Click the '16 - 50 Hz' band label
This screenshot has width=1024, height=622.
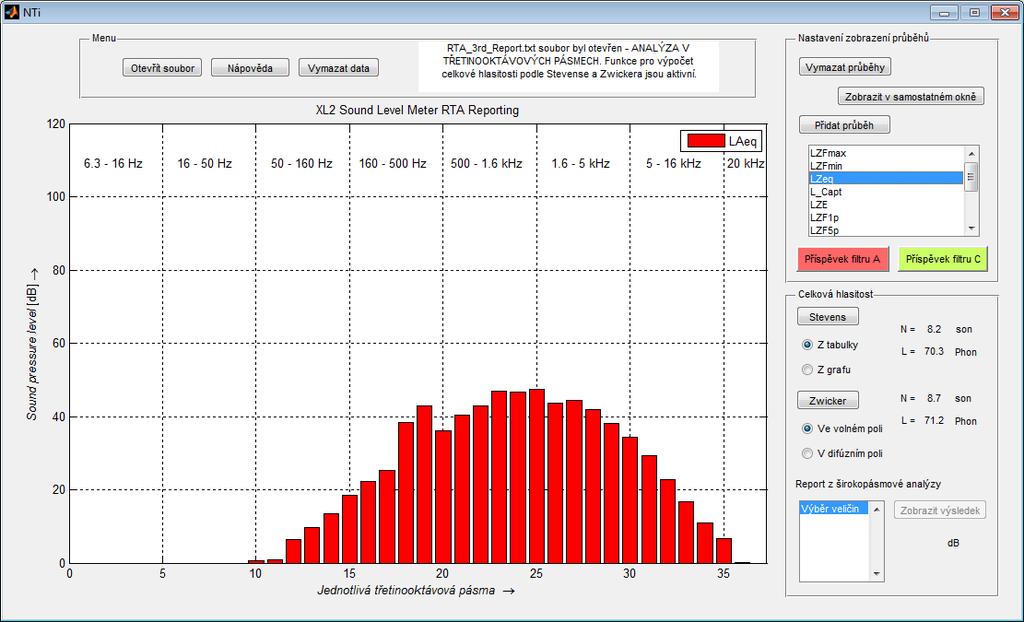pos(204,163)
